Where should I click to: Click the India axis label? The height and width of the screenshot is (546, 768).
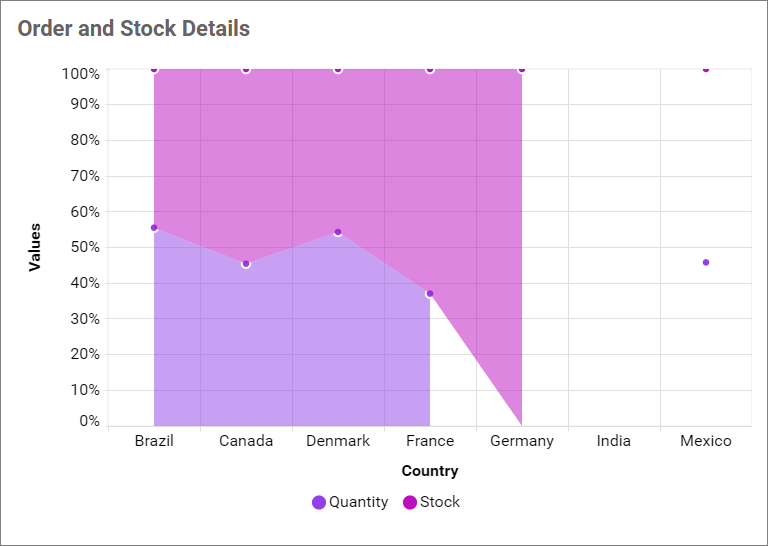coord(614,441)
